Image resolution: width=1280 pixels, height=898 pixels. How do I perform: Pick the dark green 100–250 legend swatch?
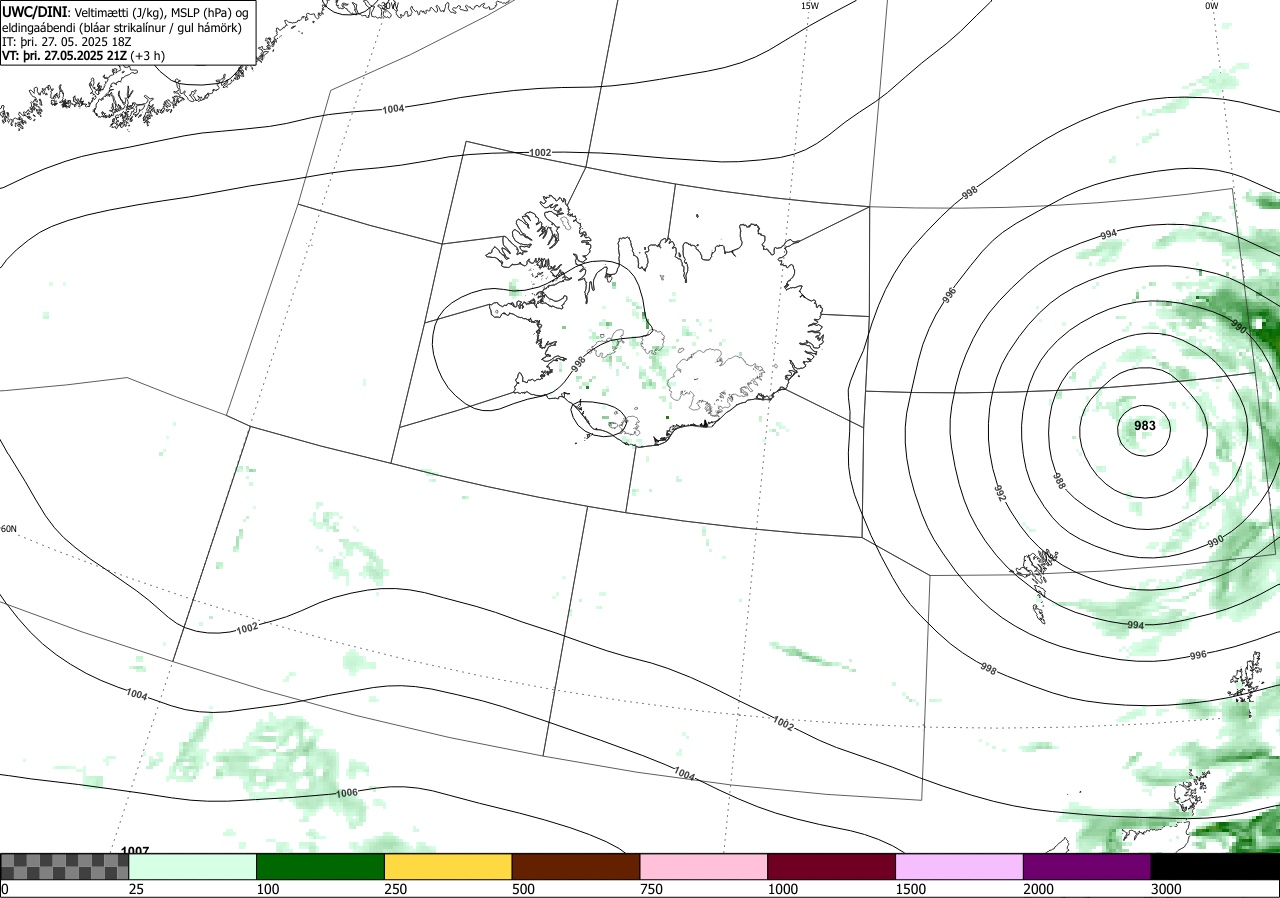(x=321, y=866)
